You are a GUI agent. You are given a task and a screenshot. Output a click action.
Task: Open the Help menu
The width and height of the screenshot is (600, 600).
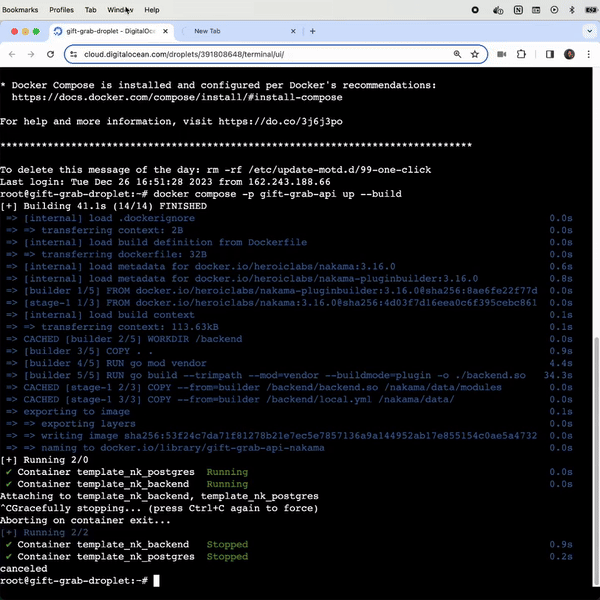click(x=152, y=10)
